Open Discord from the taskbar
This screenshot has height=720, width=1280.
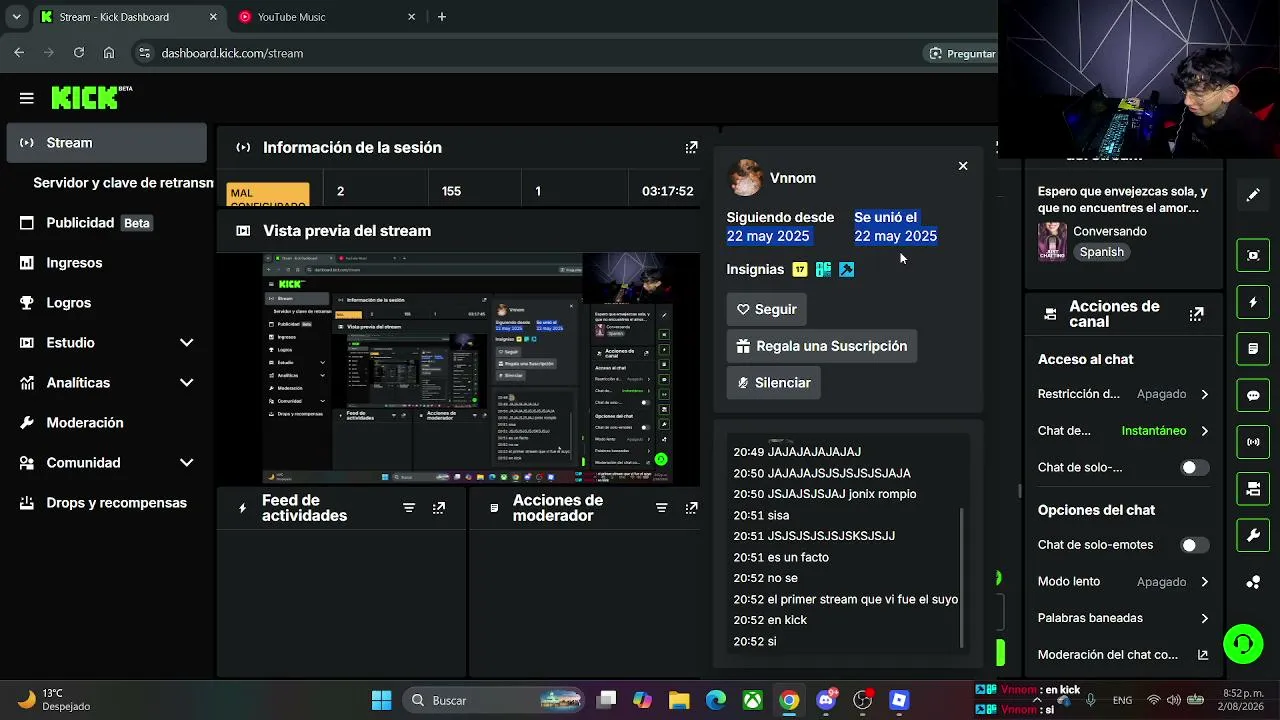(826, 700)
